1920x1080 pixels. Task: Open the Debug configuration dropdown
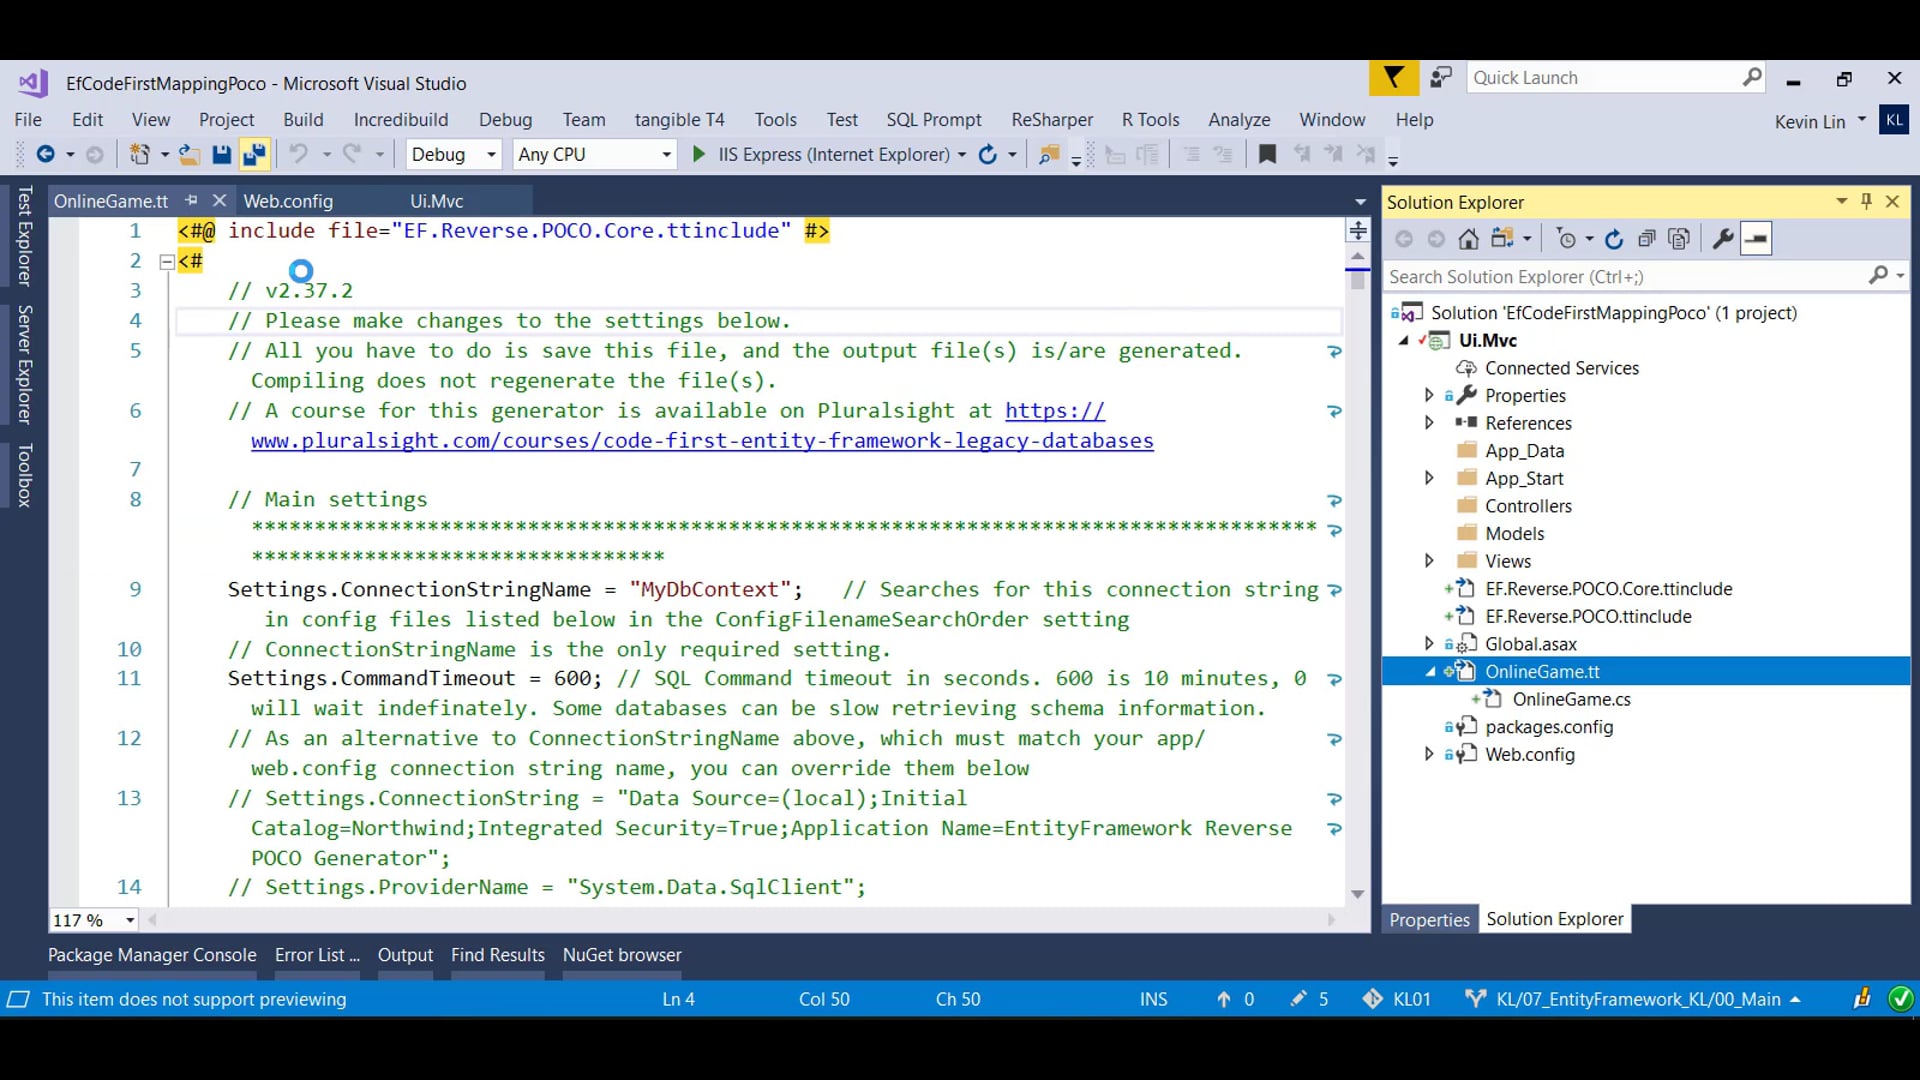point(491,154)
